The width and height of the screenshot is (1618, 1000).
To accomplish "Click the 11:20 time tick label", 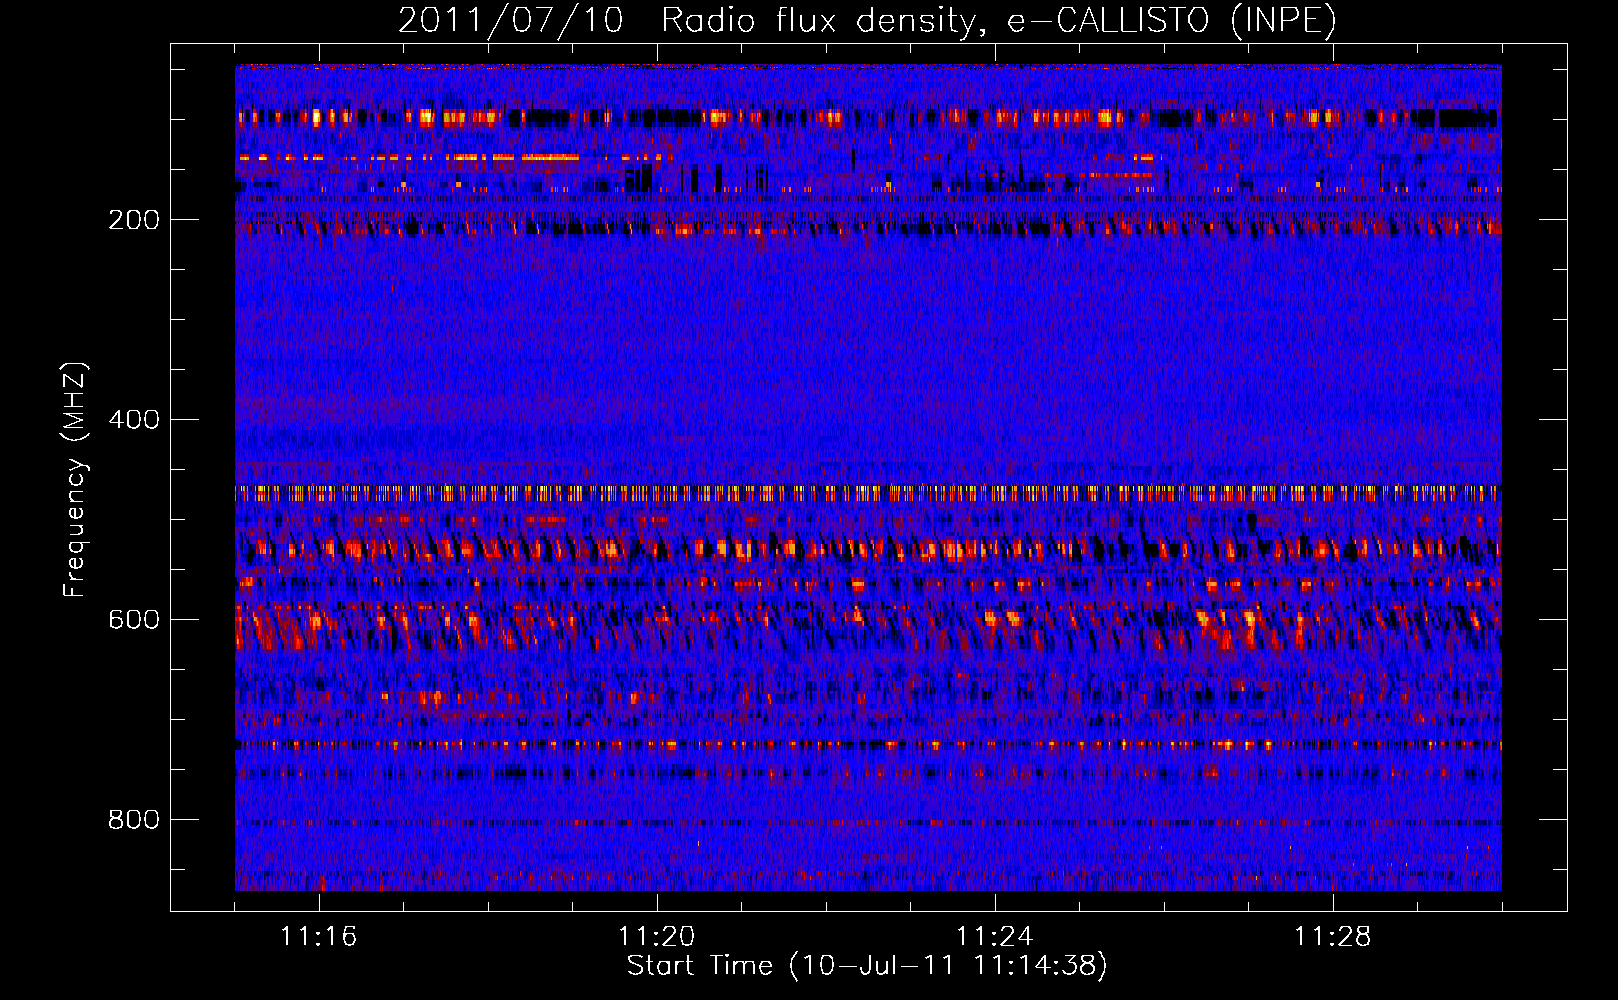I will pos(657,936).
